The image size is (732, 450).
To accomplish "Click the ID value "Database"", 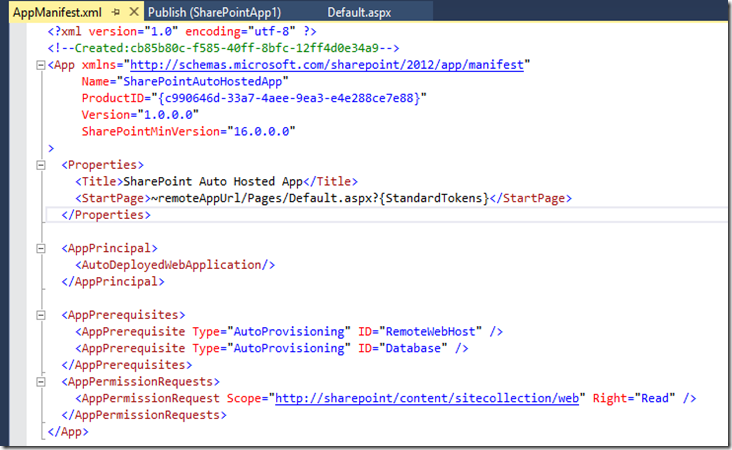I will (x=413, y=348).
